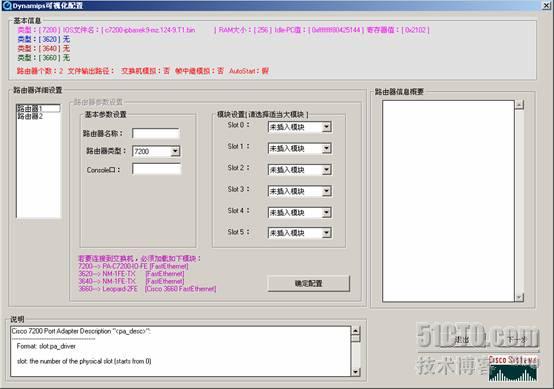Click the Dynamips title bar app icon
This screenshot has width=554, height=389.
point(7,6)
